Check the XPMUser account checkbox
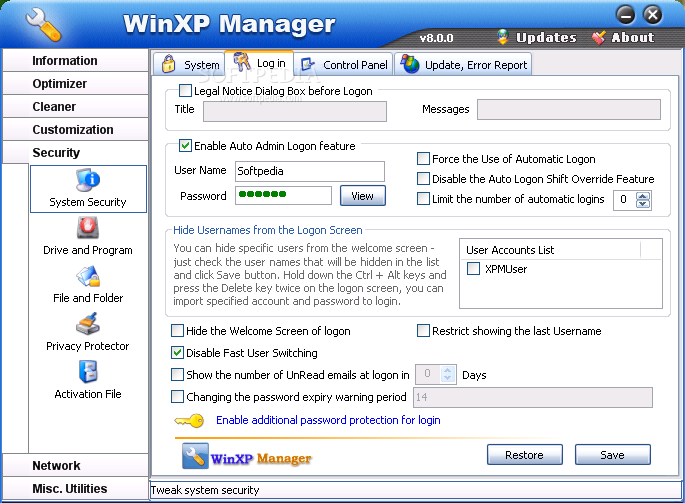This screenshot has width=685, height=503. coord(473,268)
